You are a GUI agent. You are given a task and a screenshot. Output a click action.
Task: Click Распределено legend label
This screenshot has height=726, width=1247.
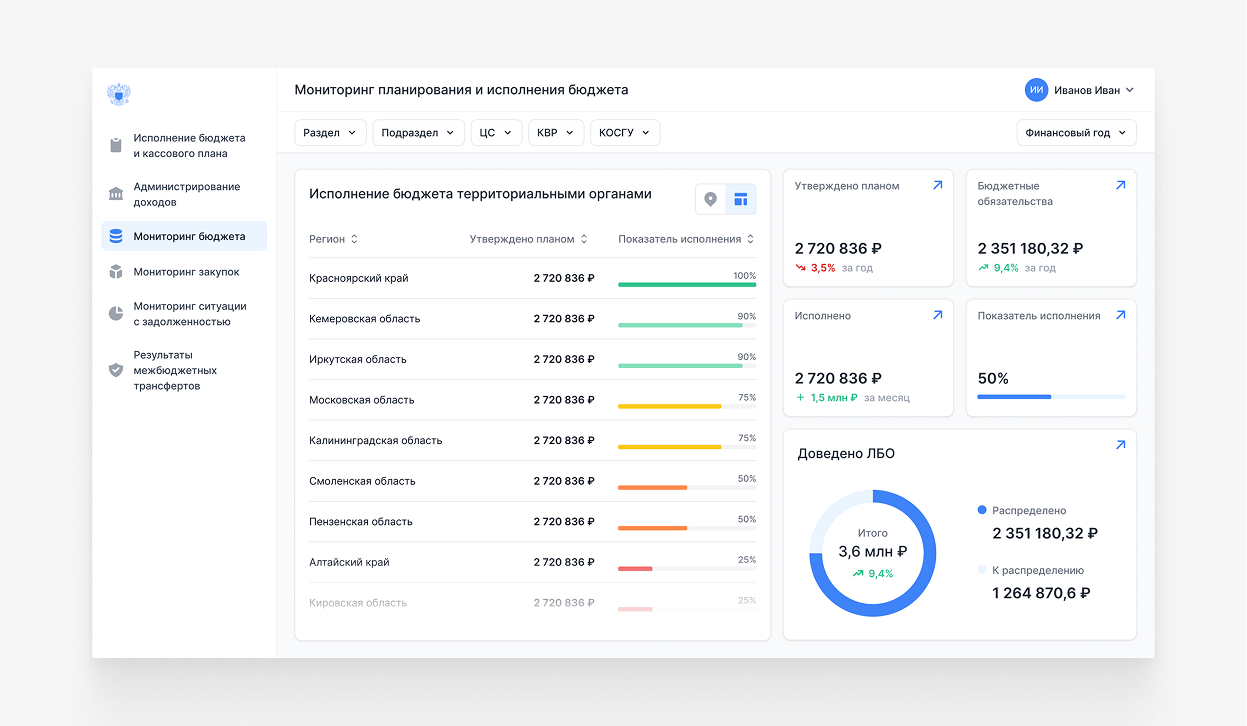(x=1029, y=510)
